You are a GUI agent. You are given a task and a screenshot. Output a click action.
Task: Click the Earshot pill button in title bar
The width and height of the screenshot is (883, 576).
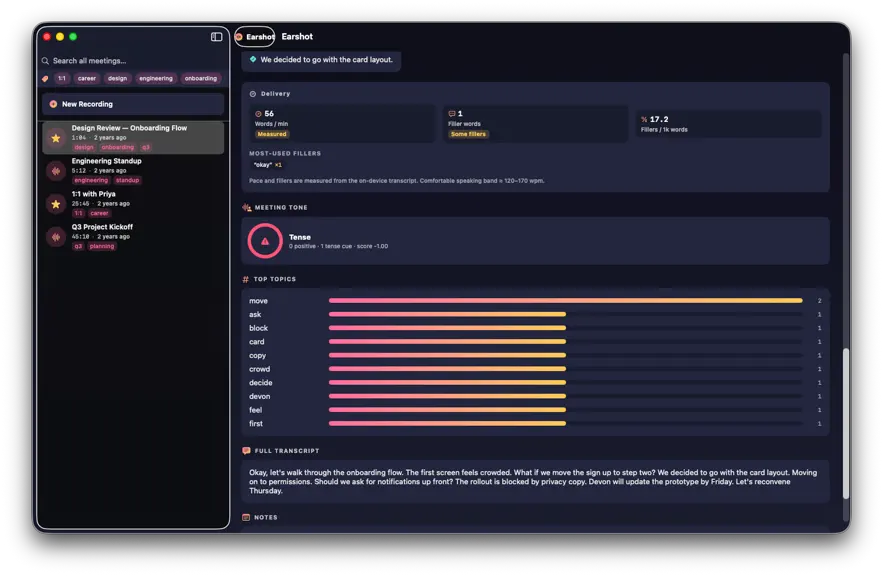255,37
